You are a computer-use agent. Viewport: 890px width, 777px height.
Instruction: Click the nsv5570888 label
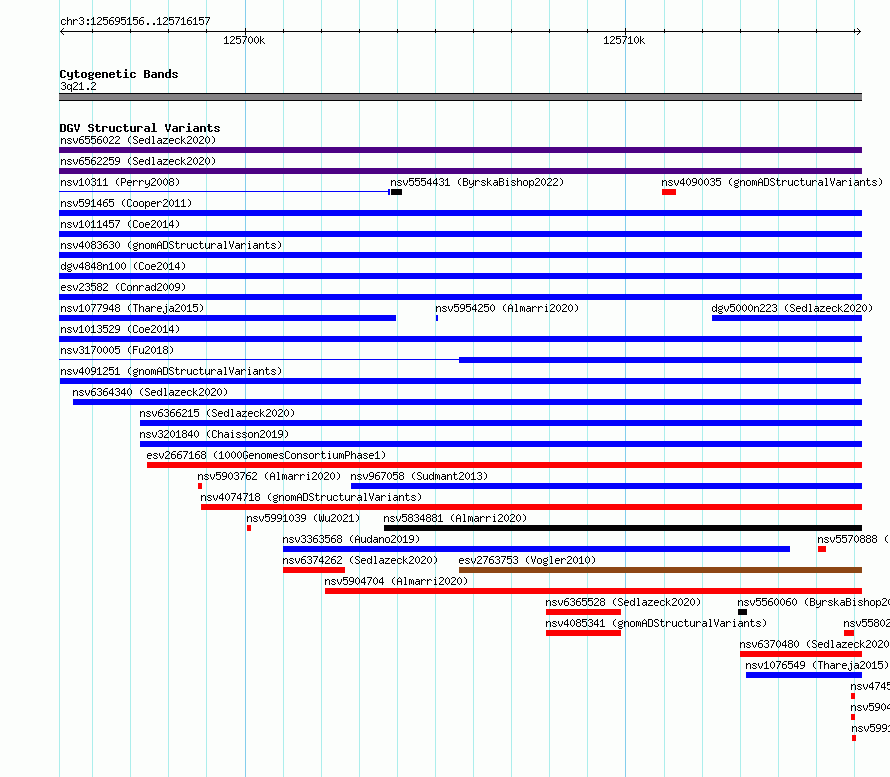(x=853, y=539)
